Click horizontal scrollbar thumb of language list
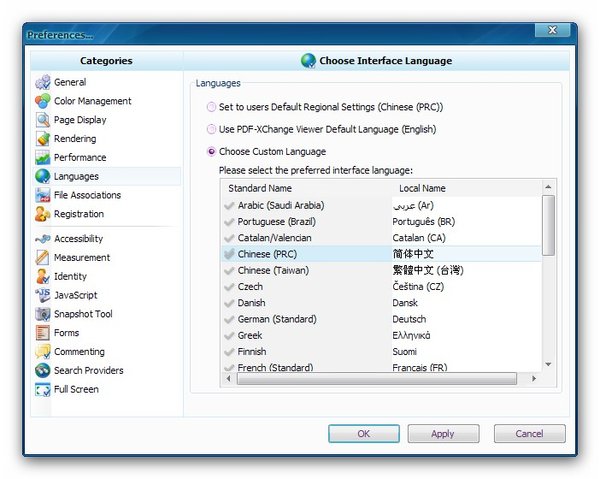600x479 pixels. pos(377,379)
